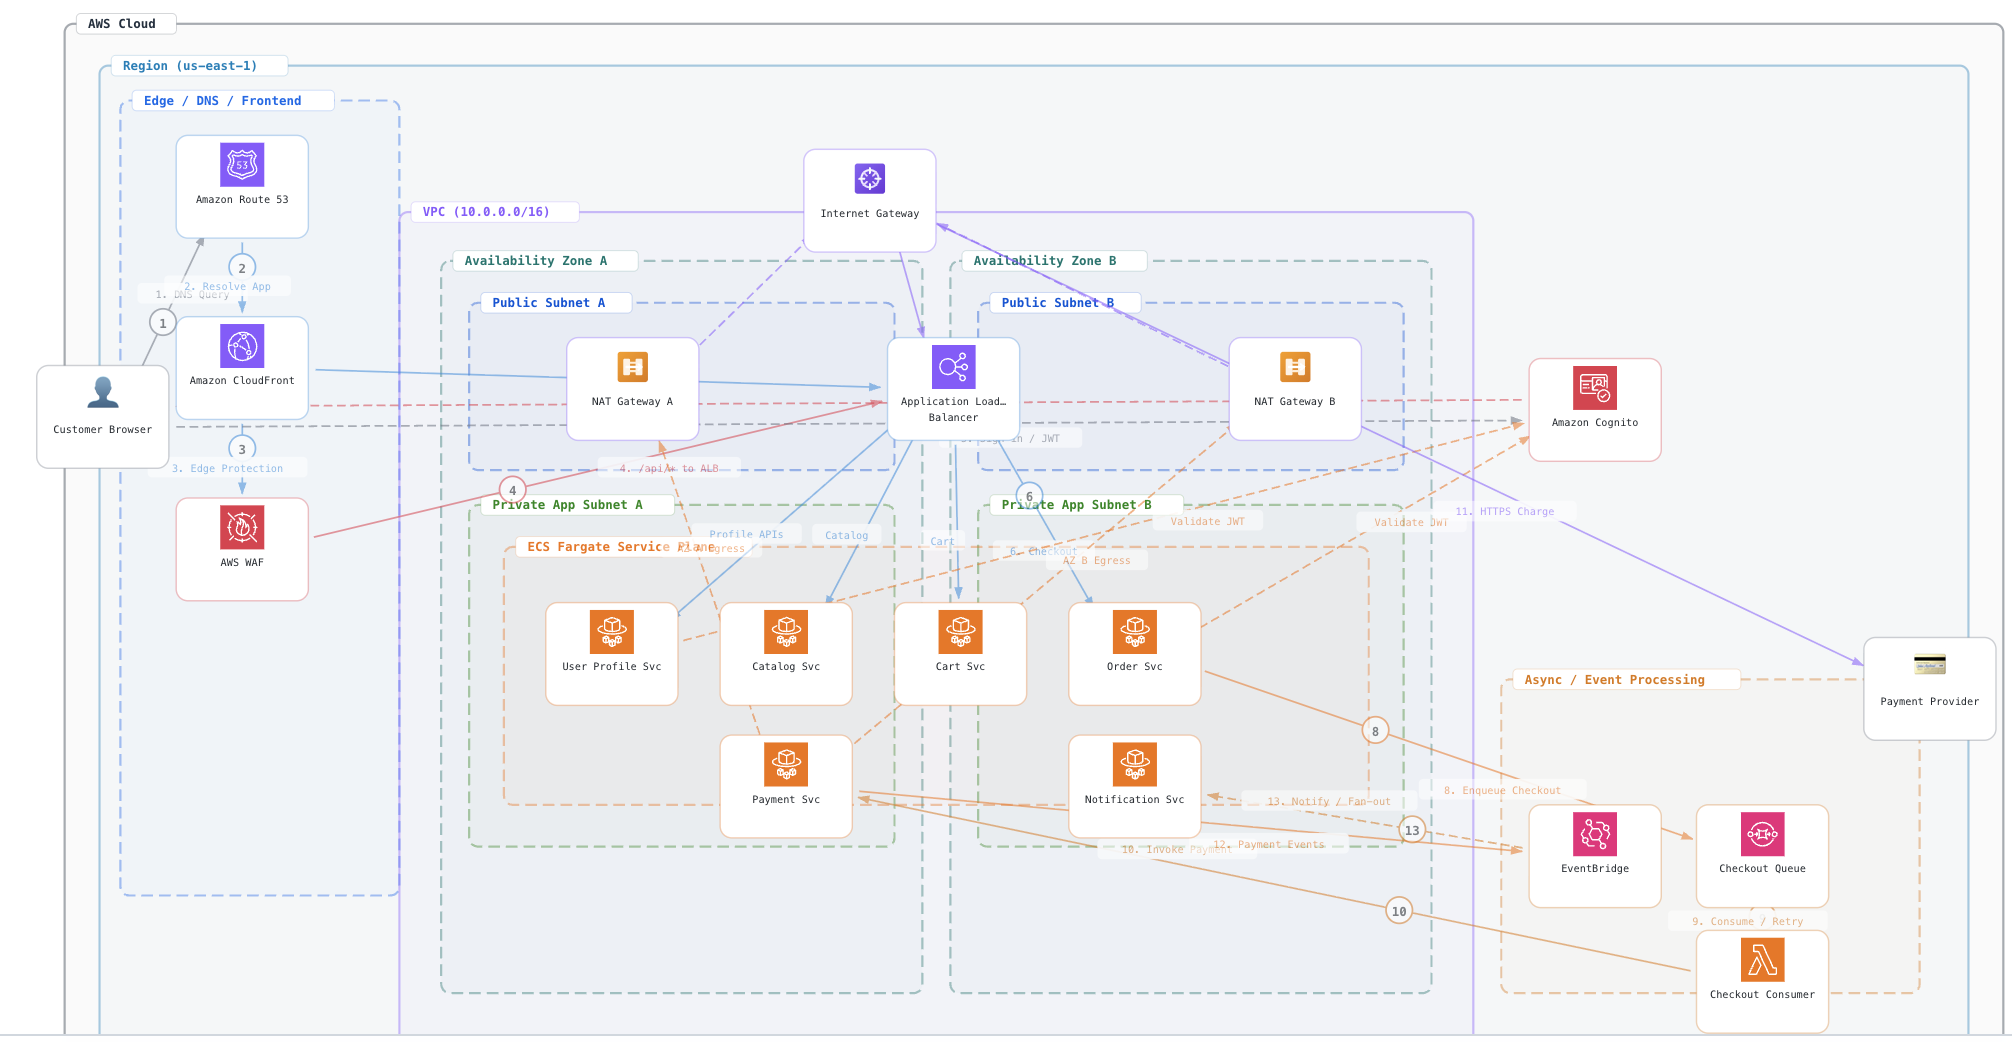Screen dimensions: 2012x1042
Task: Click the Customer Browser user icon
Action: coord(103,393)
